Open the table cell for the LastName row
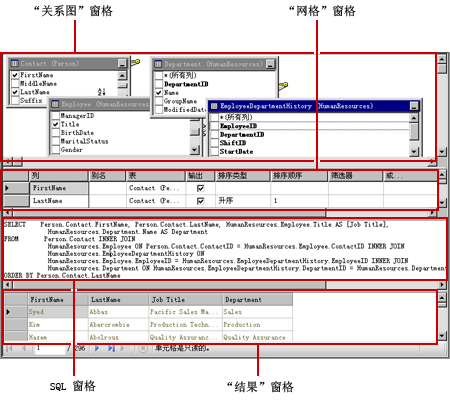Image resolution: width=450 pixels, height=402 pixels. click(x=156, y=201)
